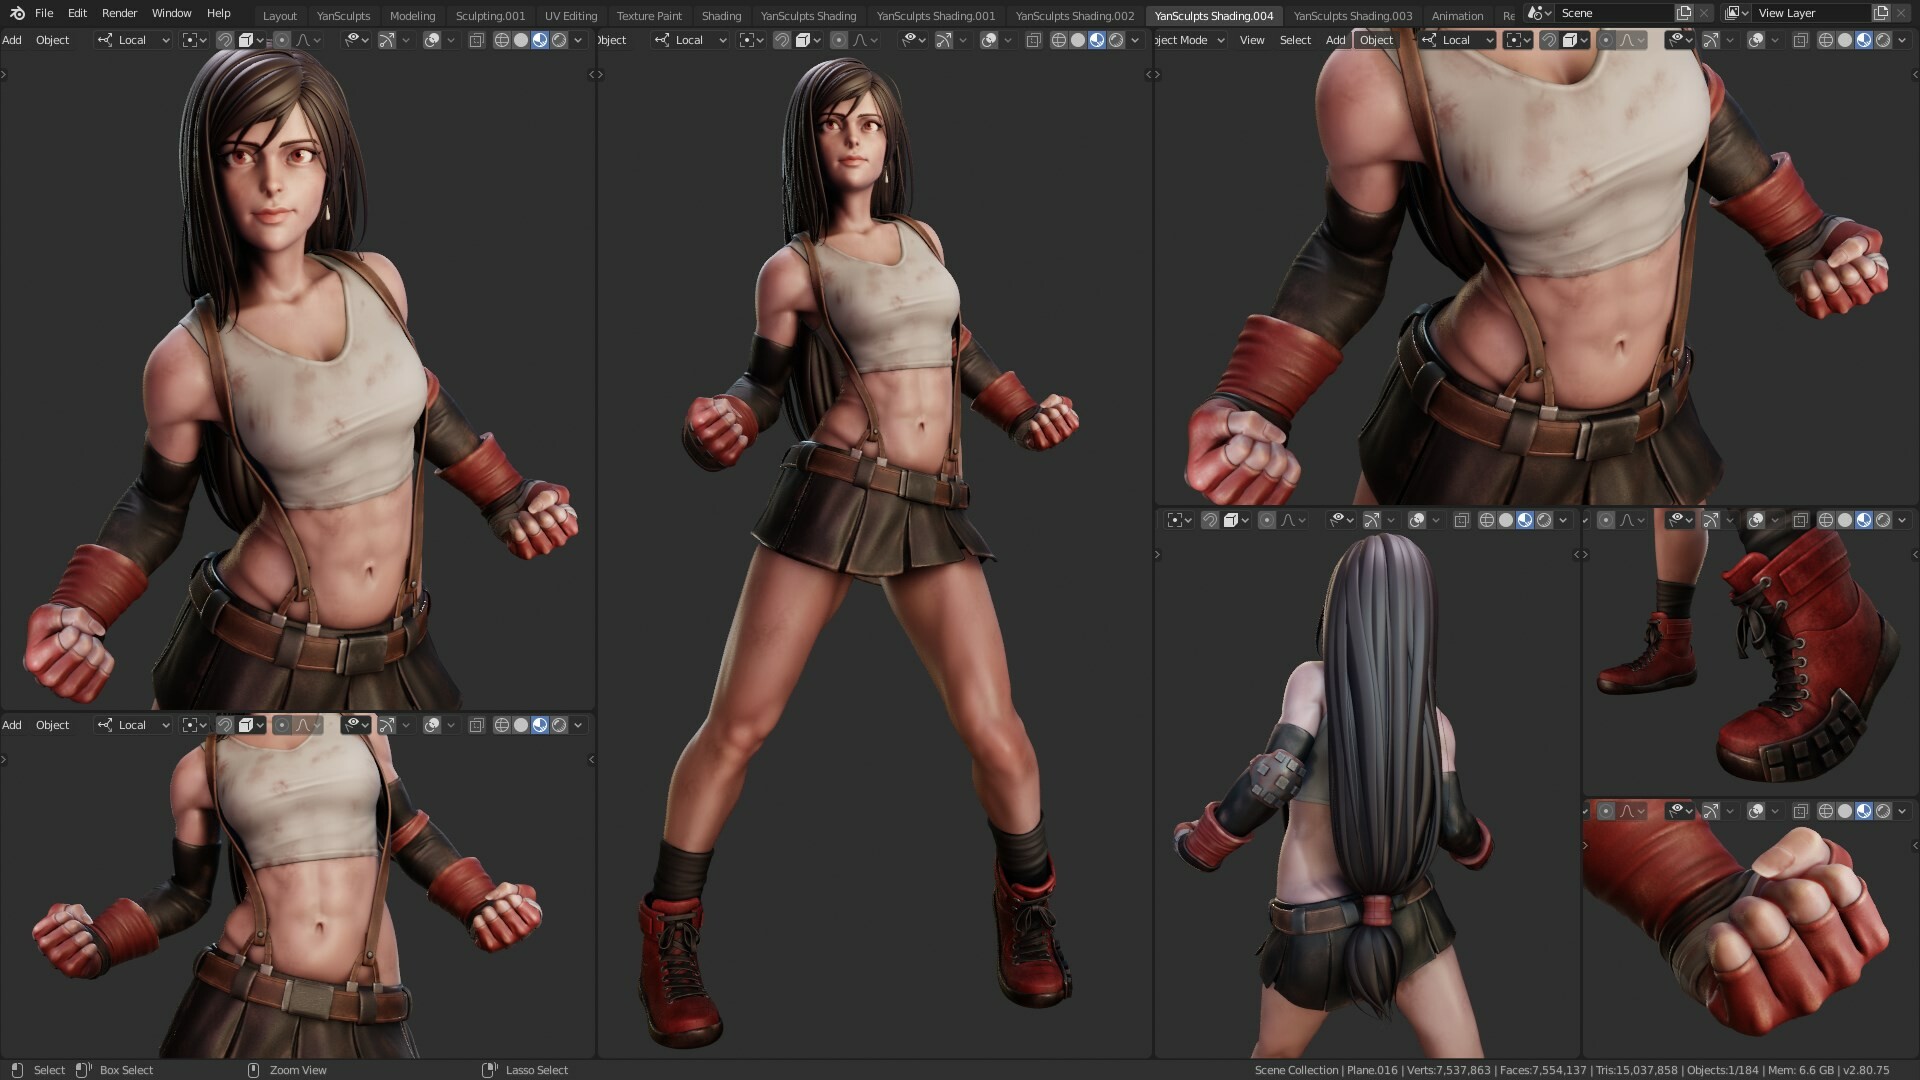Open the Render menu
Screen dimensions: 1920x1080
pos(119,13)
